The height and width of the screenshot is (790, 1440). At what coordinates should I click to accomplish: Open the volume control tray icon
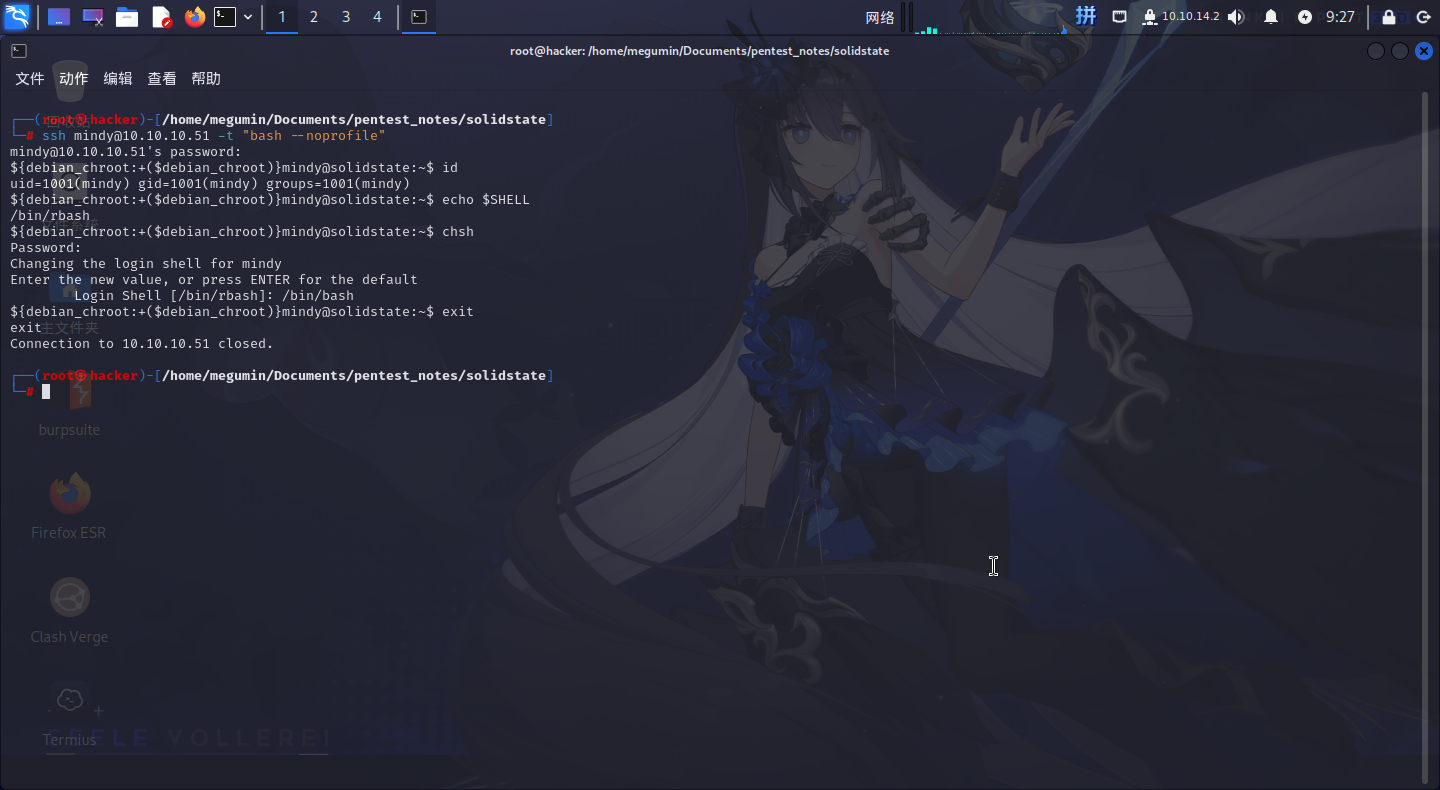pyautogui.click(x=1237, y=17)
